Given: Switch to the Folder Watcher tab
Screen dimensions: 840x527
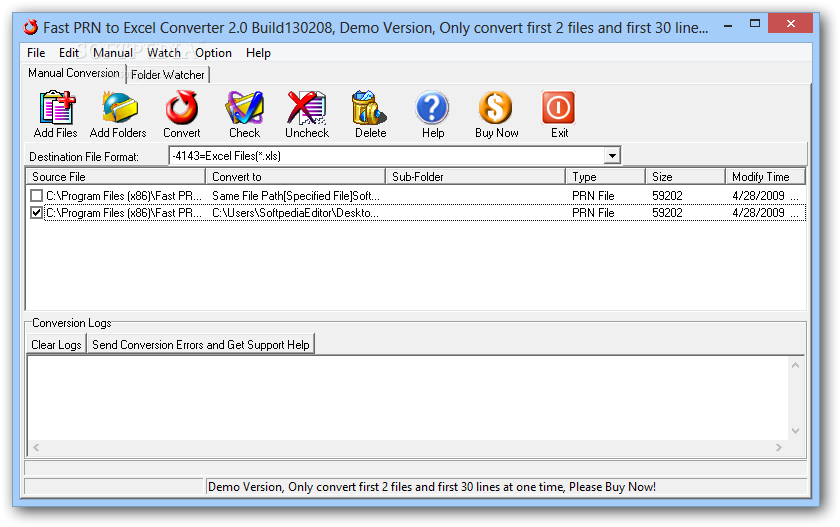Looking at the screenshot, I should tap(168, 75).
